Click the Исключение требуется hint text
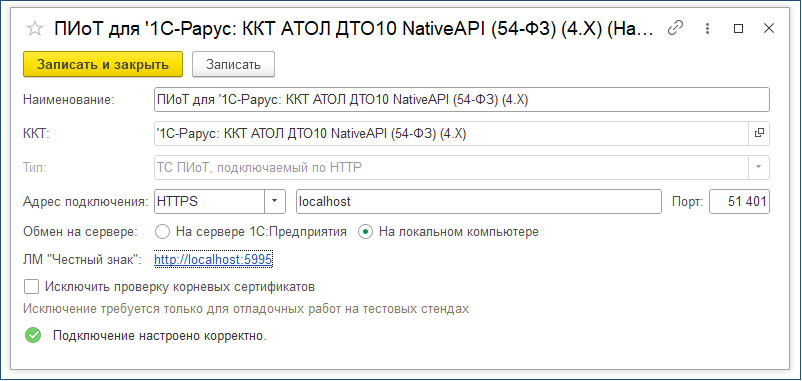This screenshot has height=381, width=802. (247, 309)
